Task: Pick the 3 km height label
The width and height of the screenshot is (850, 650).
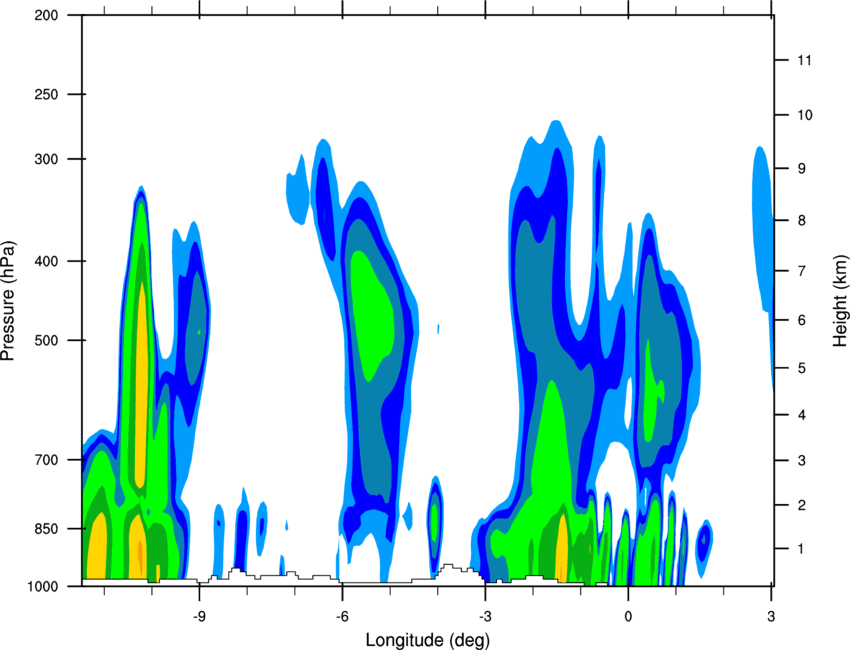Action: (x=802, y=461)
